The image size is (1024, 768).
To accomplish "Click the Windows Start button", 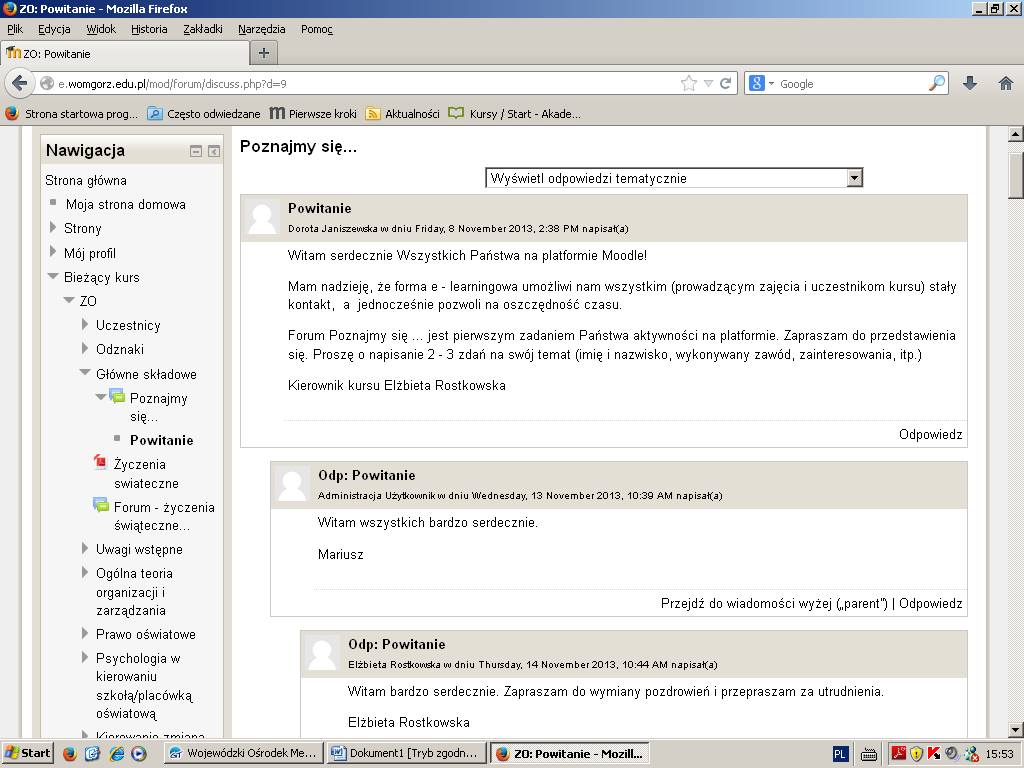I will point(27,754).
